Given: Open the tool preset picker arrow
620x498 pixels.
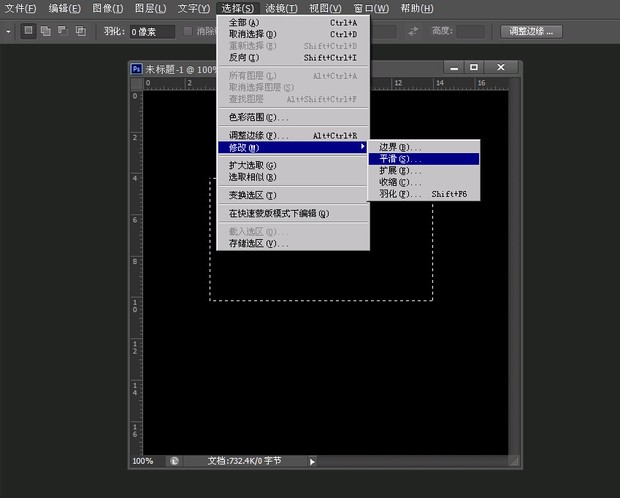Looking at the screenshot, I should [8, 31].
